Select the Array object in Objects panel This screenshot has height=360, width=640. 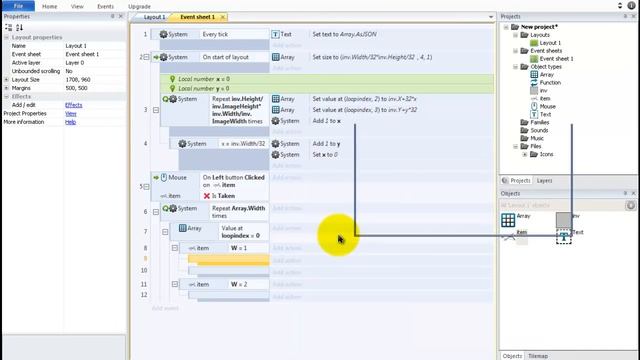click(x=508, y=220)
